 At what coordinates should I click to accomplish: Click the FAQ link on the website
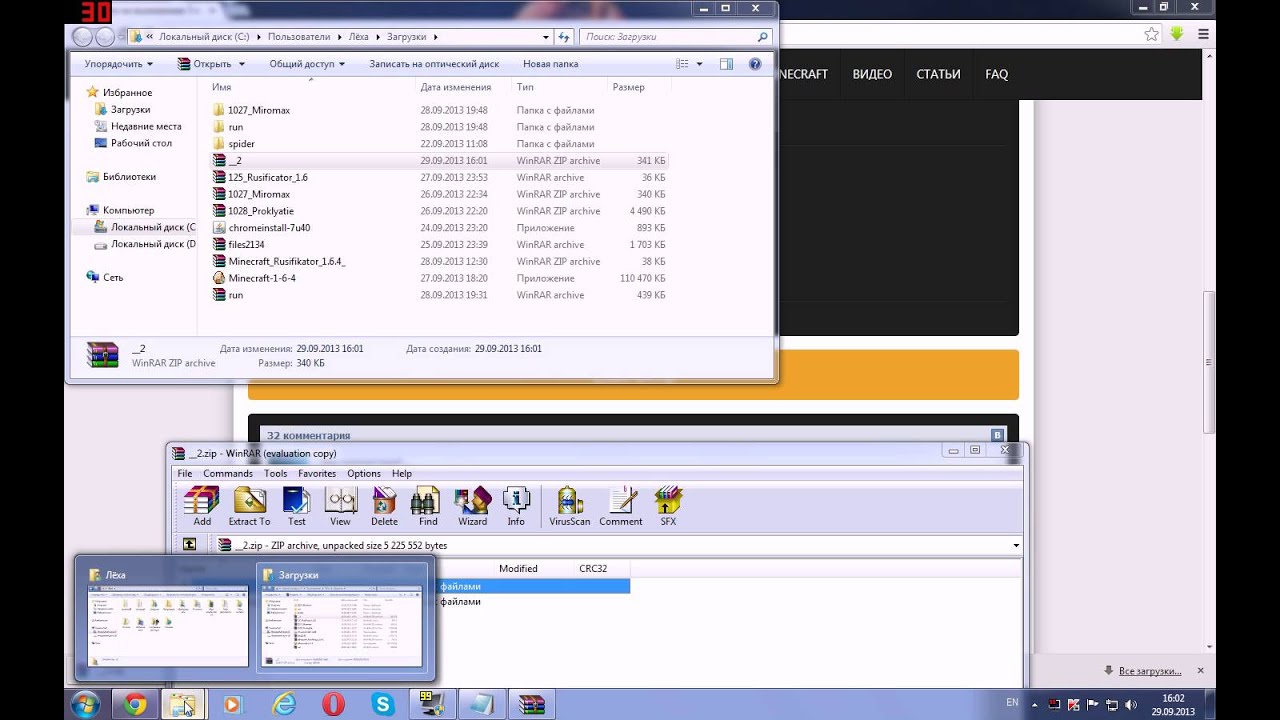pyautogui.click(x=996, y=74)
